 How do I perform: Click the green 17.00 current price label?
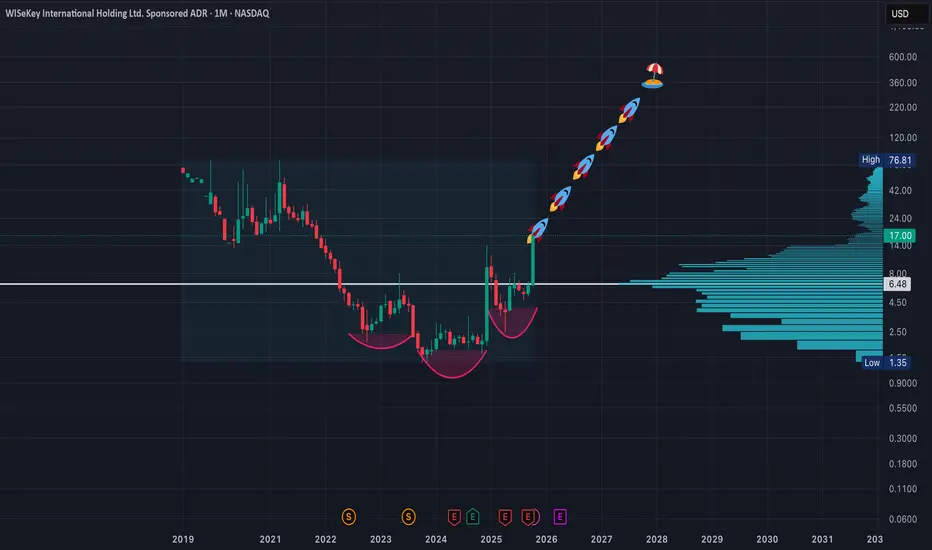coord(900,235)
